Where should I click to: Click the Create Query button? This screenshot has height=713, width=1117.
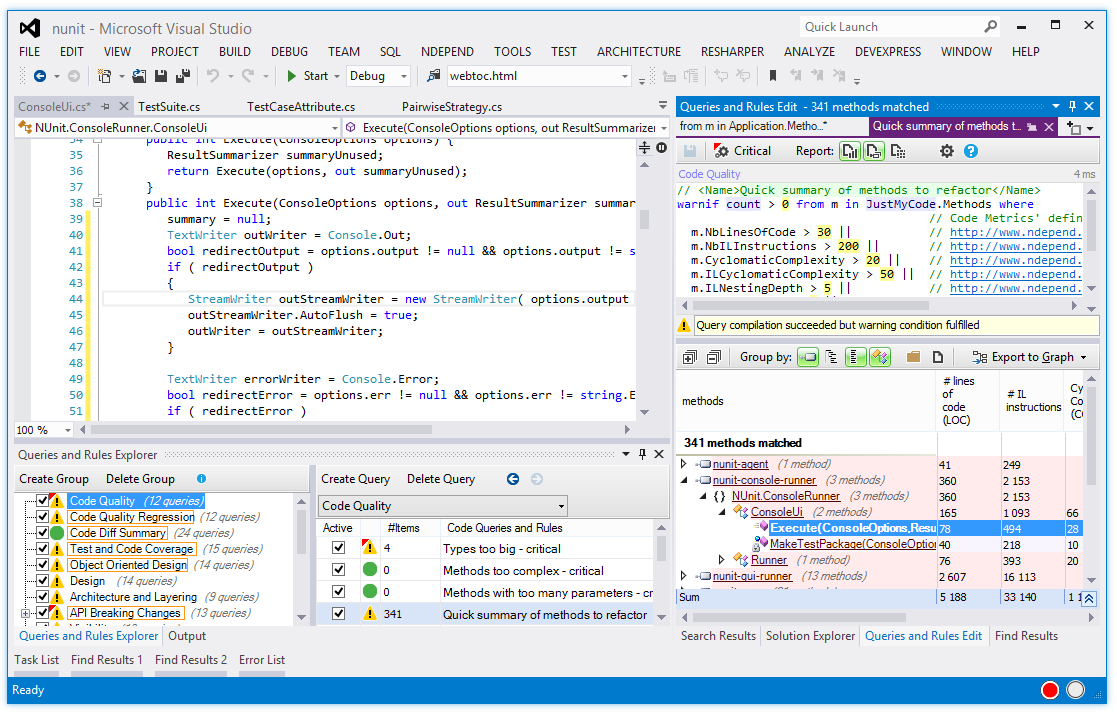(355, 479)
